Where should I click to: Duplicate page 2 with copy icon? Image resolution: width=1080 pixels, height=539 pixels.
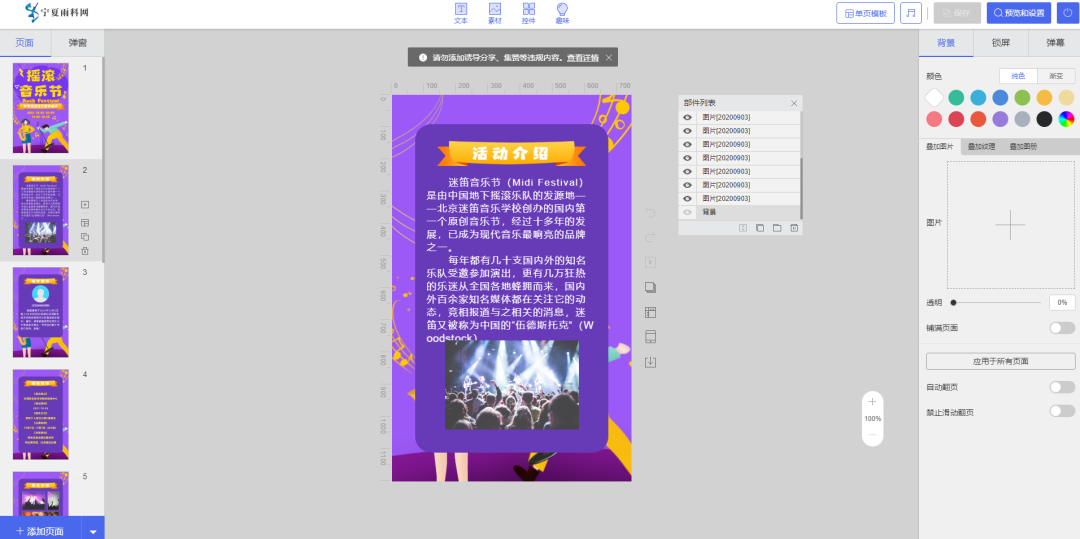point(85,237)
